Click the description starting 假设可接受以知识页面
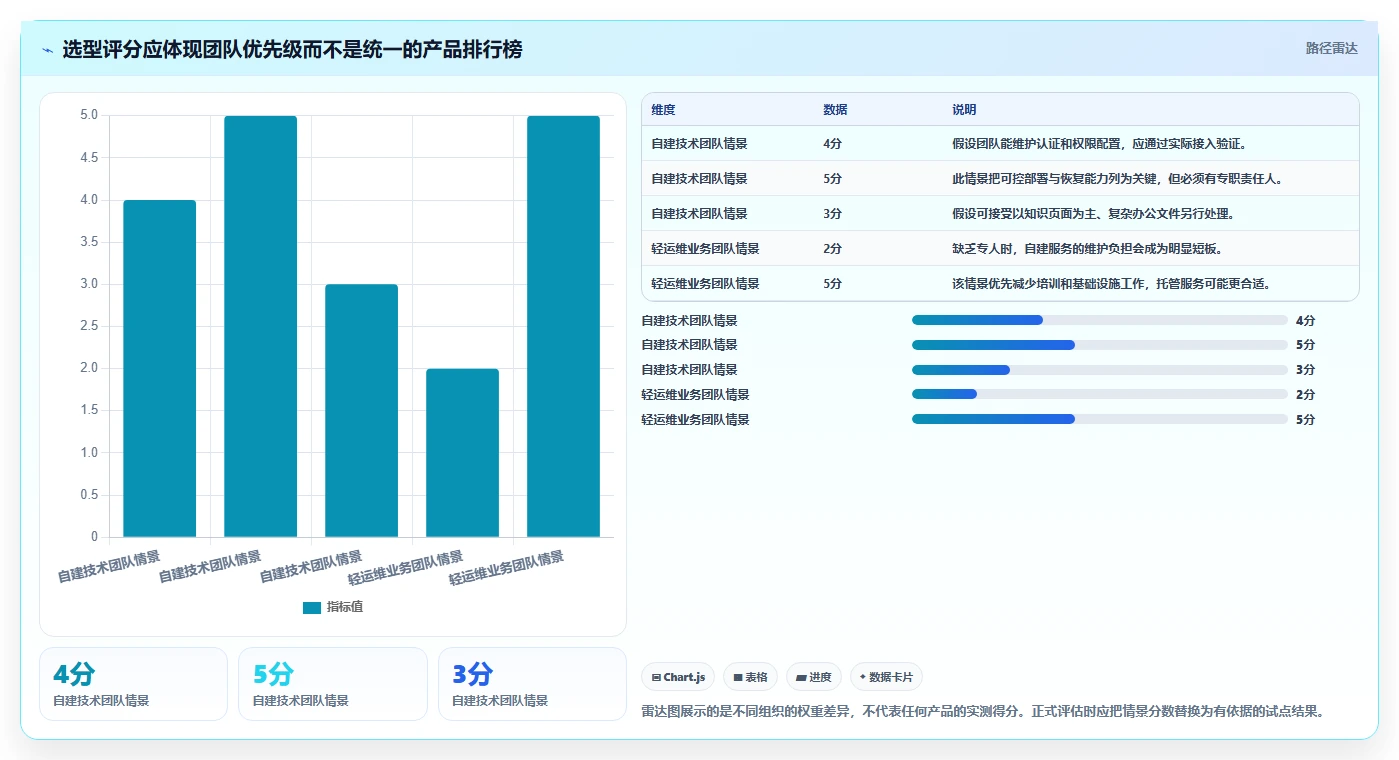1399x760 pixels. pos(1093,214)
